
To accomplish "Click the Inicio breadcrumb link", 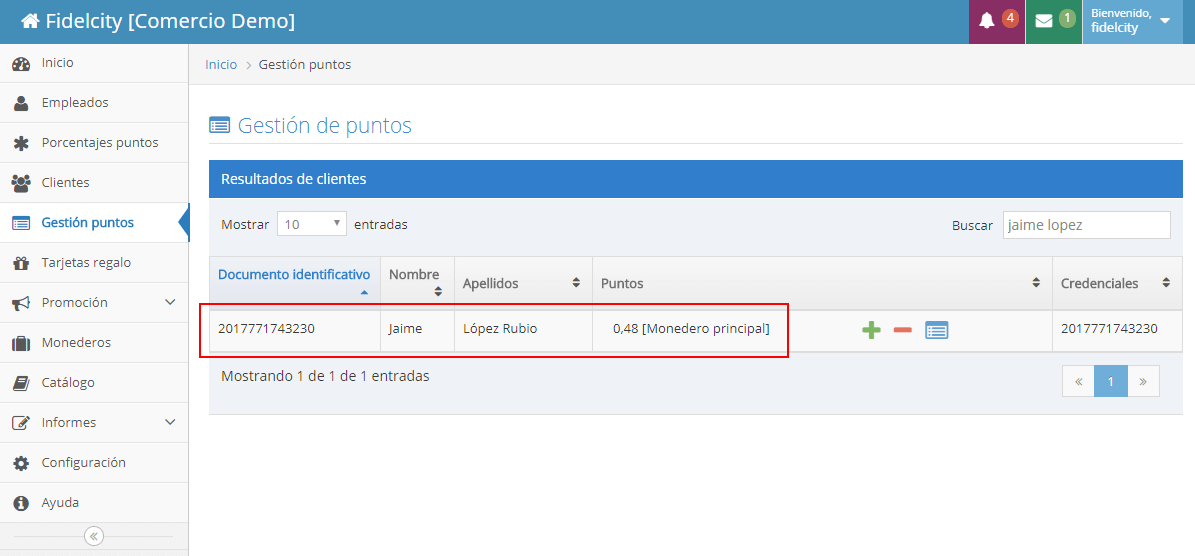I will [x=221, y=64].
